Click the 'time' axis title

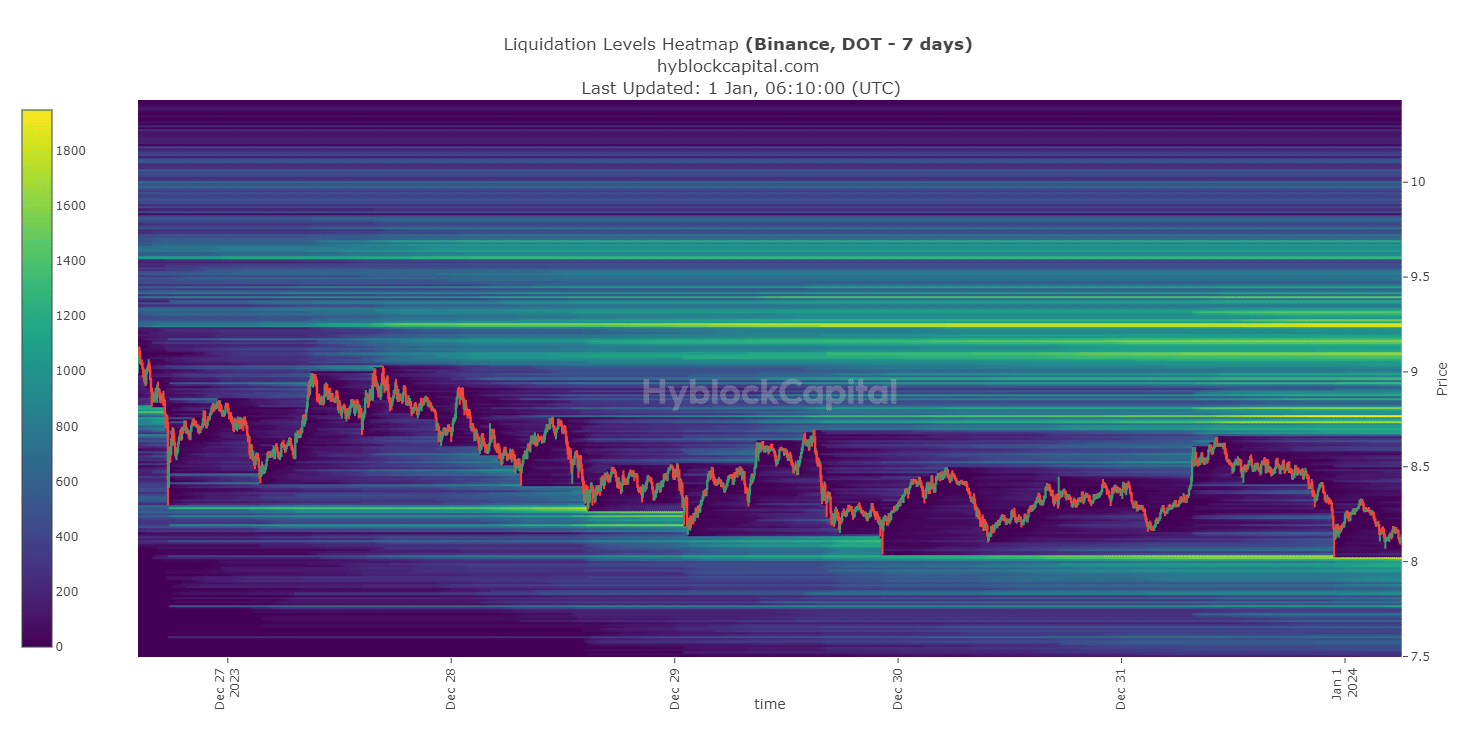pyautogui.click(x=770, y=704)
